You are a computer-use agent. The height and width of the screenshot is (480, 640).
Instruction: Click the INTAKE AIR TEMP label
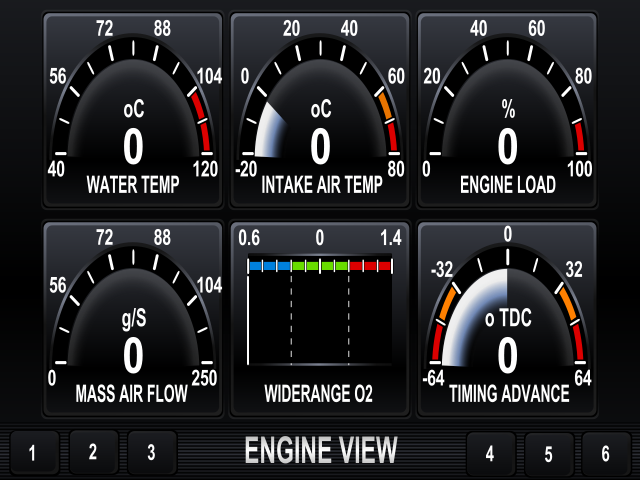point(322,185)
